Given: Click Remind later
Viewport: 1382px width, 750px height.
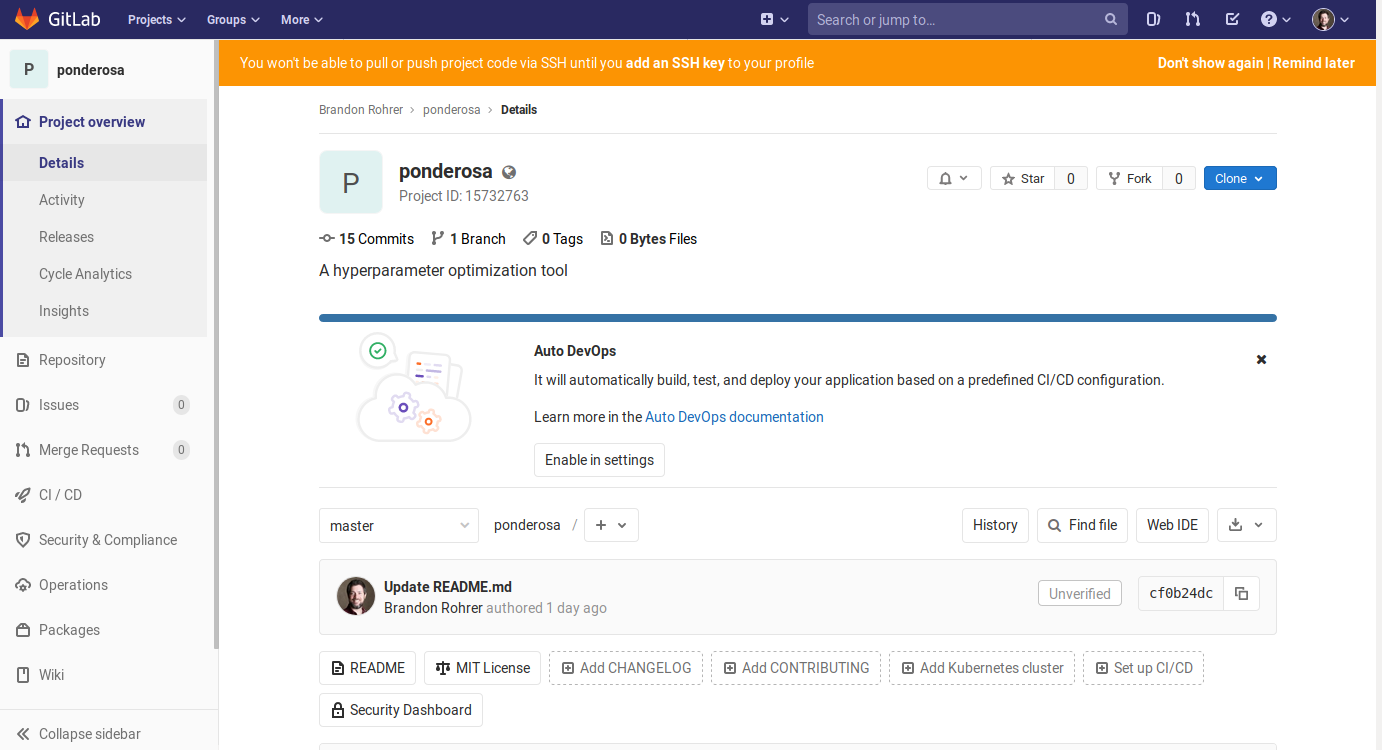Looking at the screenshot, I should pyautogui.click(x=1314, y=63).
